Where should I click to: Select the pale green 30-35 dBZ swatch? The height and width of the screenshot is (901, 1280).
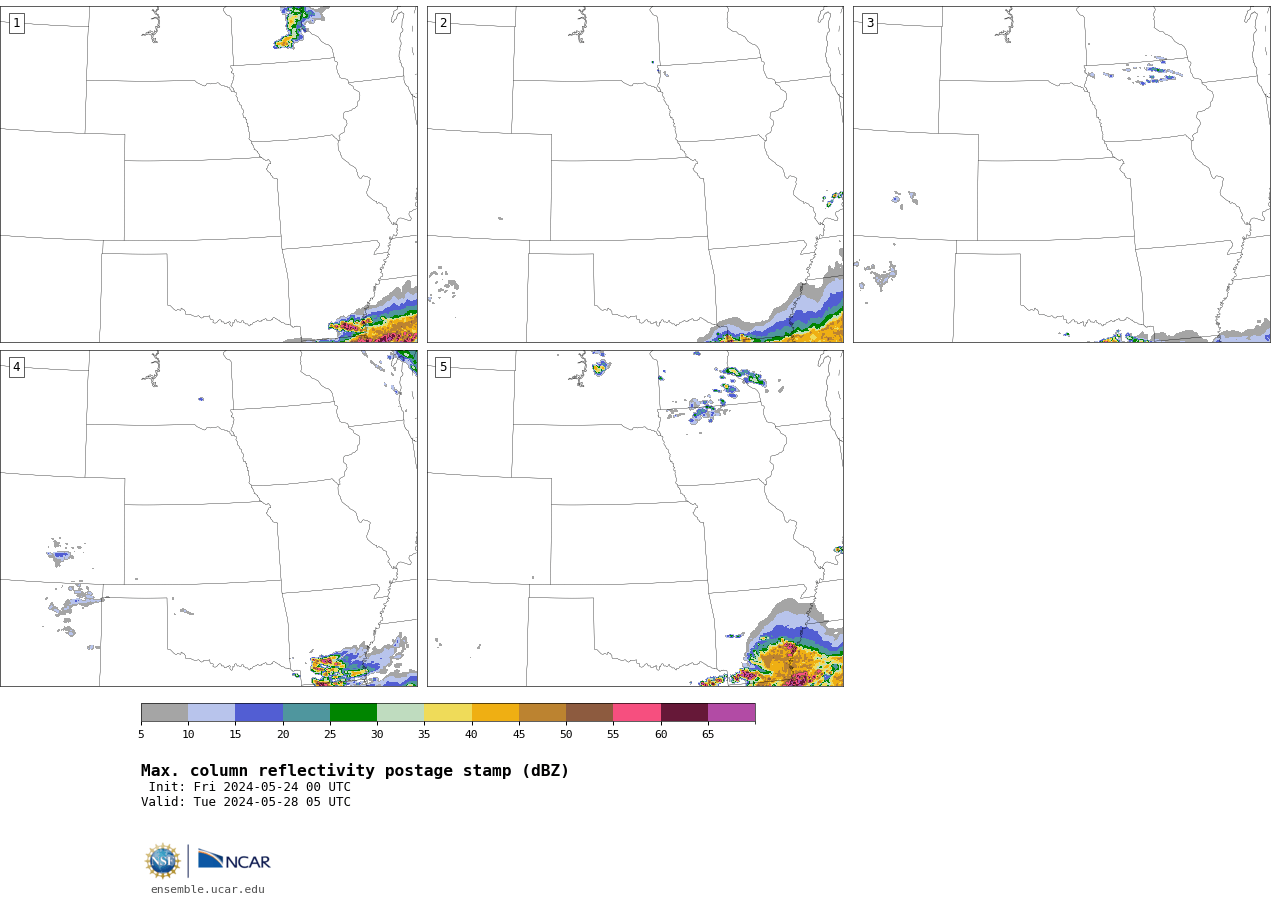tap(401, 713)
